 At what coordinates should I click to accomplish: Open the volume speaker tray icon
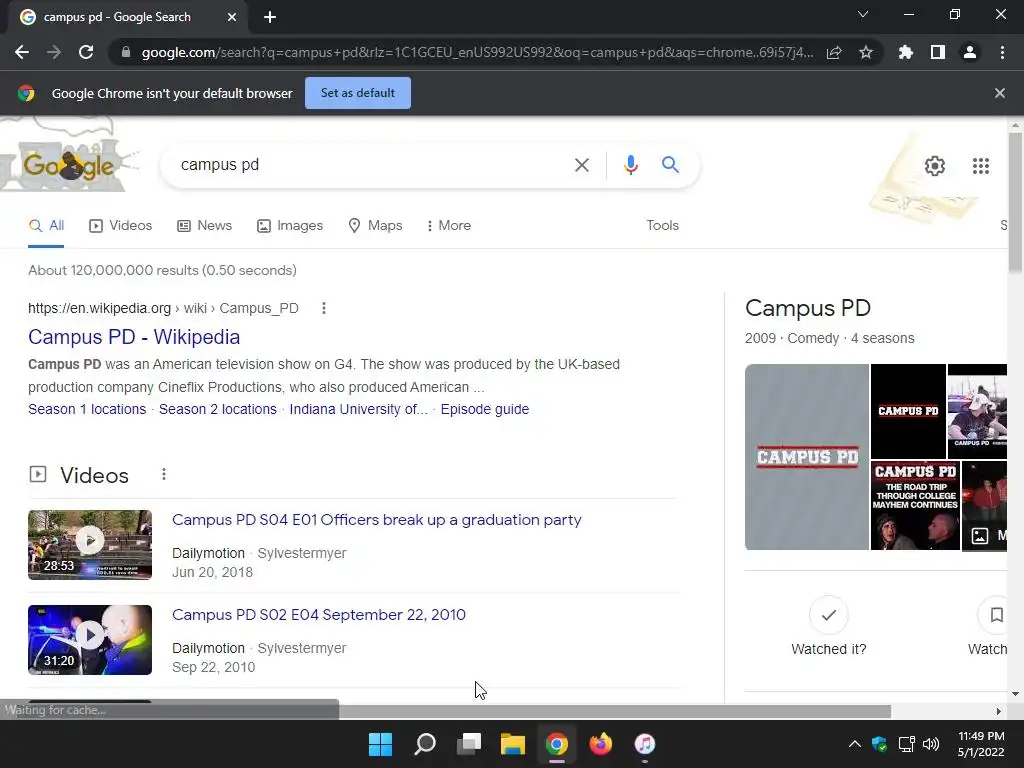click(x=931, y=744)
